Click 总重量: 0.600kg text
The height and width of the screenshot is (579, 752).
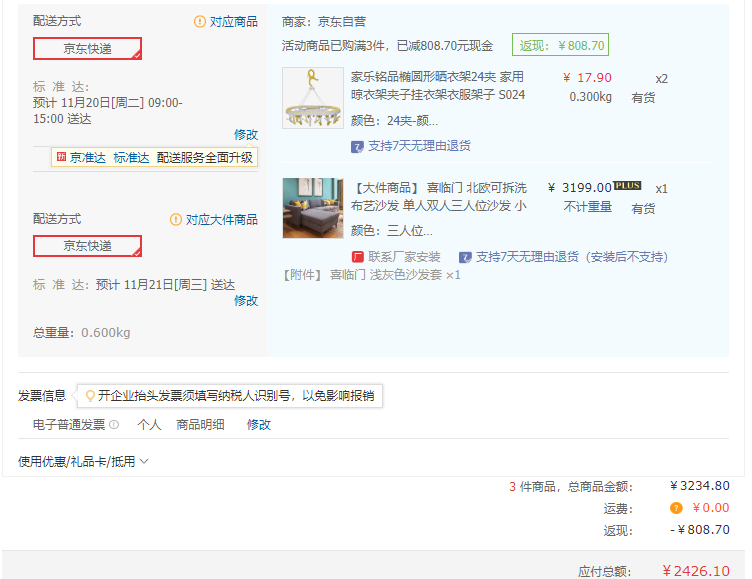tap(82, 332)
